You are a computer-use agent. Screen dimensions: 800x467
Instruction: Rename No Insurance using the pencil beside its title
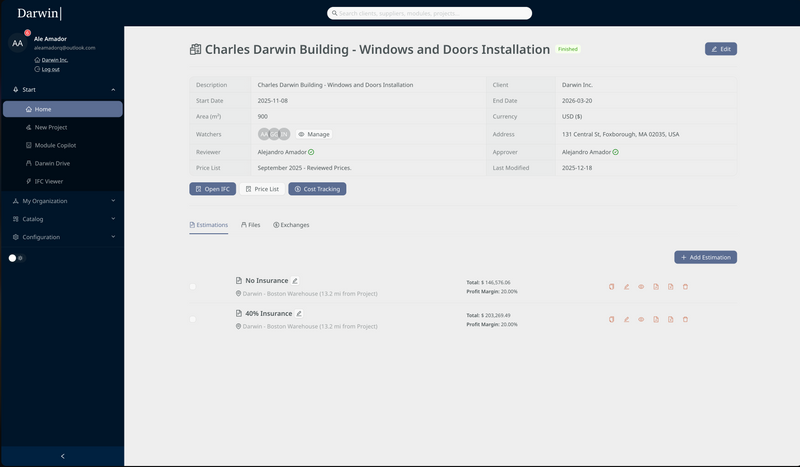click(x=295, y=281)
